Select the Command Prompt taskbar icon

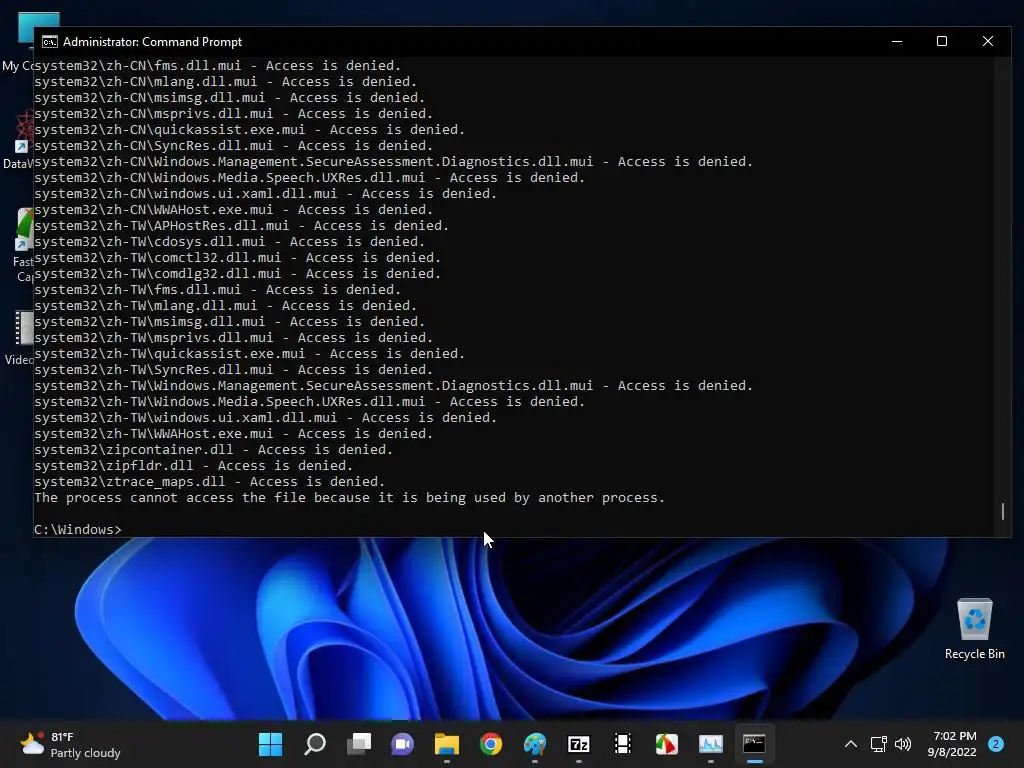click(754, 744)
